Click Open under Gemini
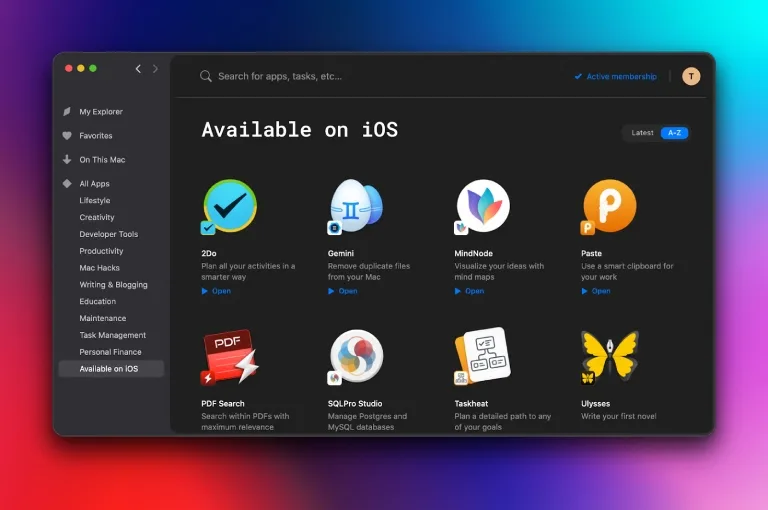Viewport: 768px width, 510px height. click(348, 291)
